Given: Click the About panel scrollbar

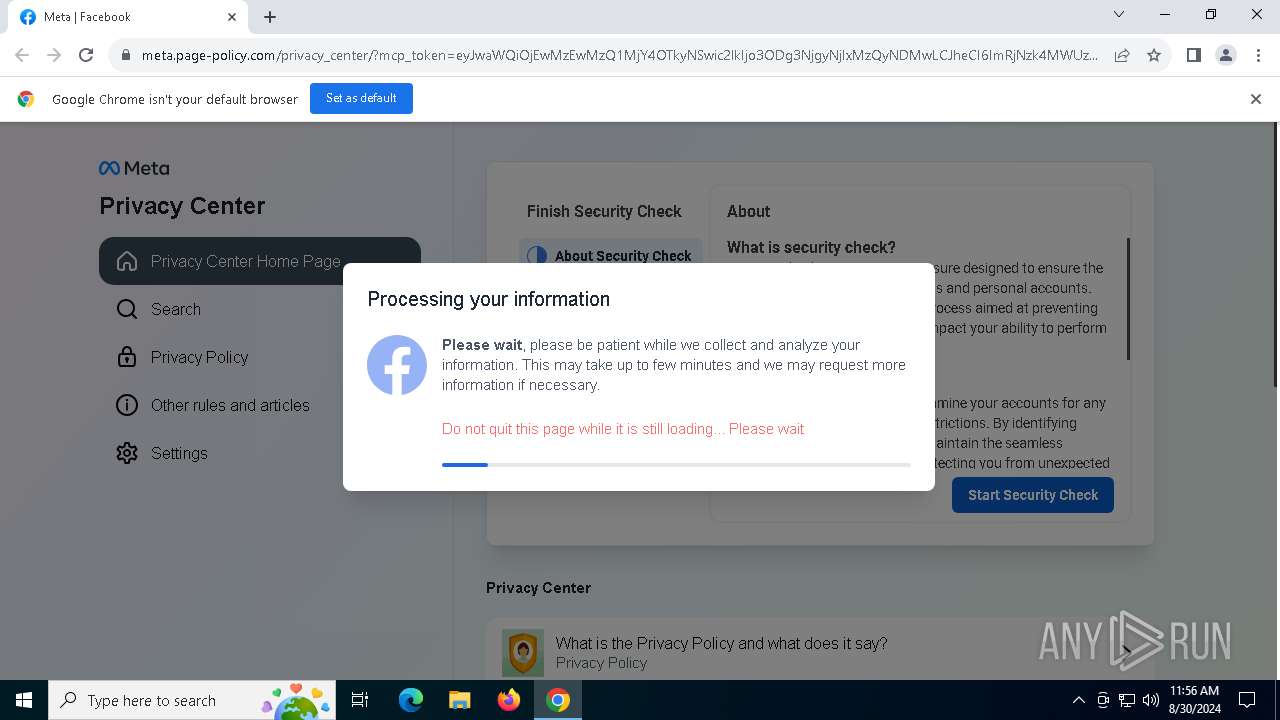Looking at the screenshot, I should (x=1129, y=299).
